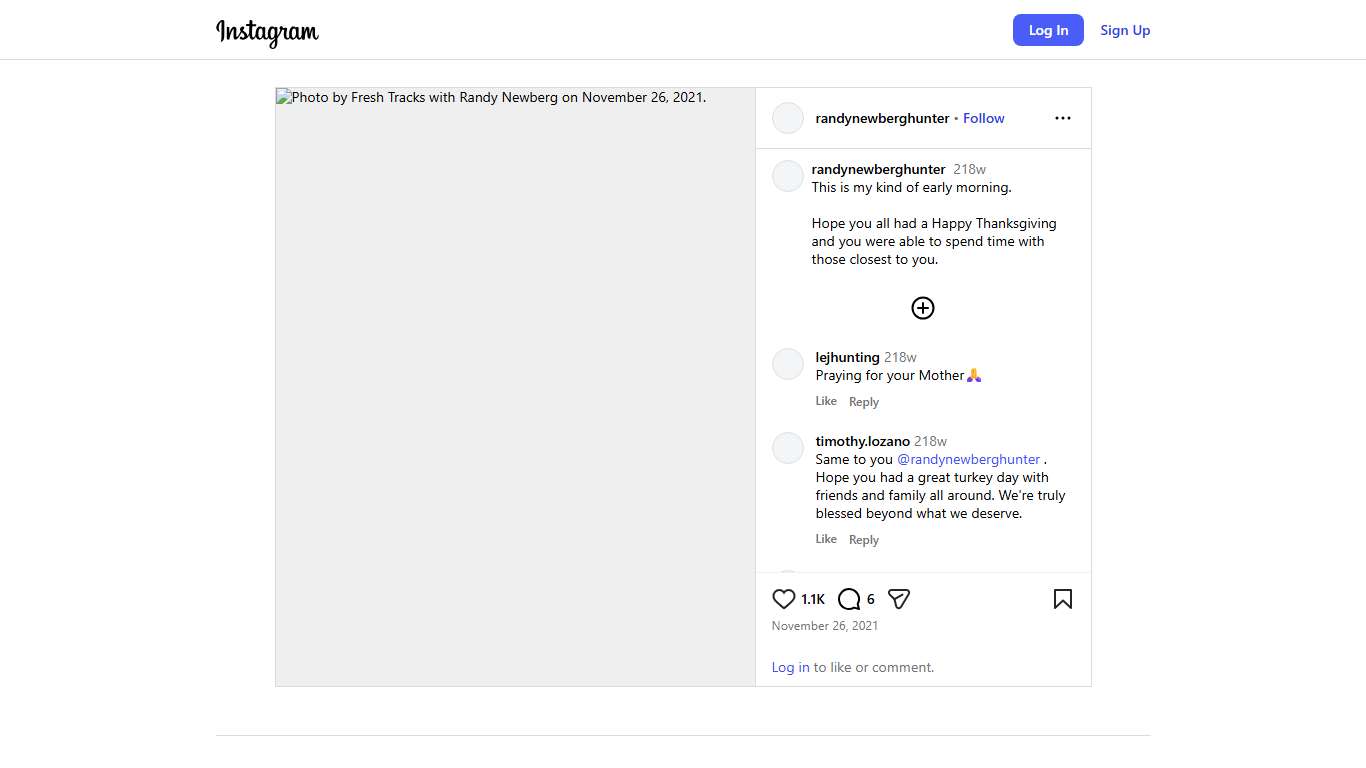The image size is (1366, 768).
Task: Reply to lejhunting's comment
Action: [864, 402]
